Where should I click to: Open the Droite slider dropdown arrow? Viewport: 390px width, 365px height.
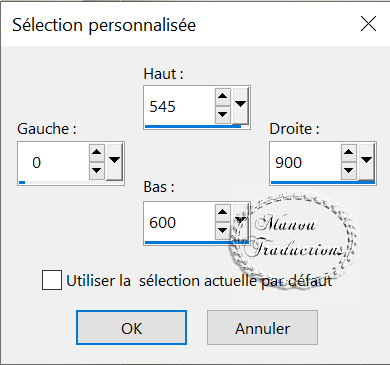pyautogui.click(x=366, y=162)
